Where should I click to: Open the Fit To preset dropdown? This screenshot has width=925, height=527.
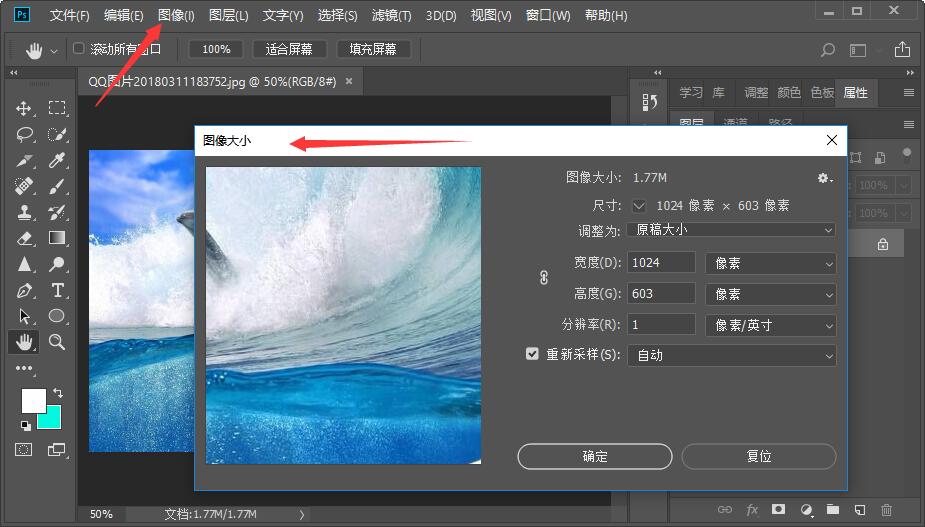732,230
